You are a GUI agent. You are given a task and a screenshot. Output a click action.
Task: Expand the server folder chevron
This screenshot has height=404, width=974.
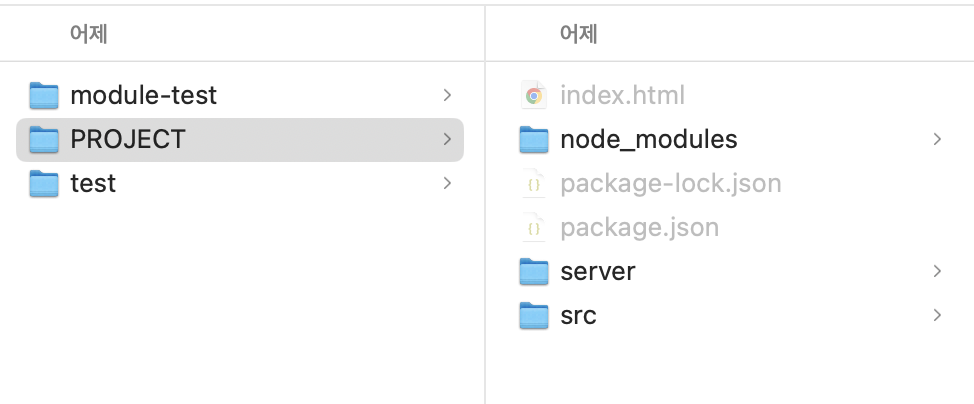click(937, 272)
